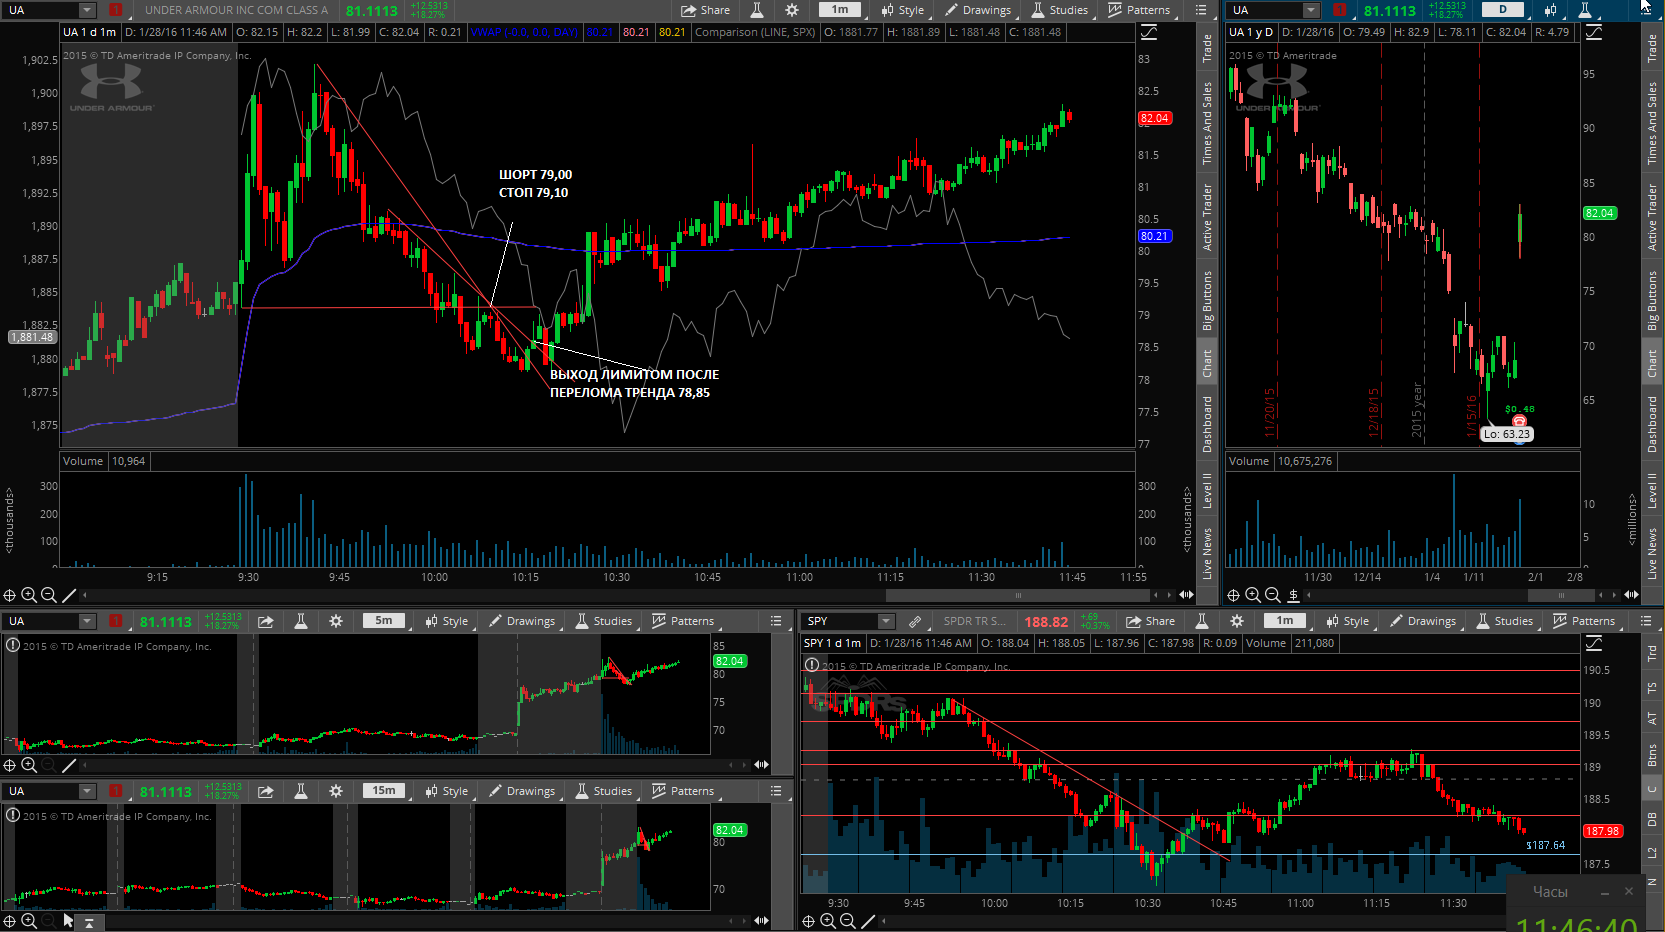This screenshot has height=932, width=1665.
Task: Open Studies menu on the 5m UA chart
Action: pos(603,621)
